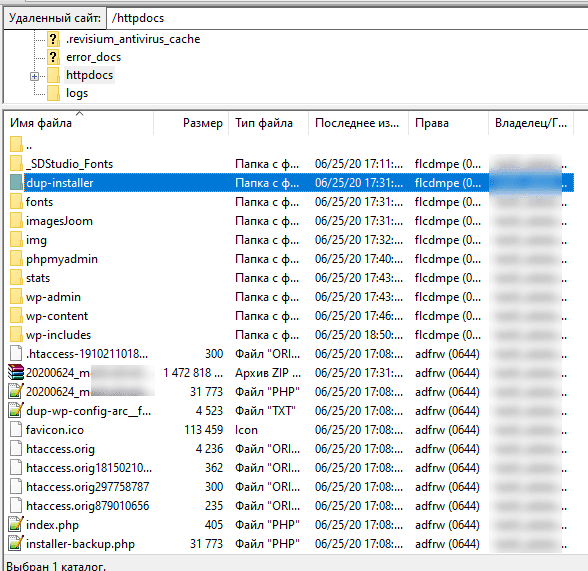
Task: Select the error_docs question-mark folder icon
Action: [x=53, y=57]
